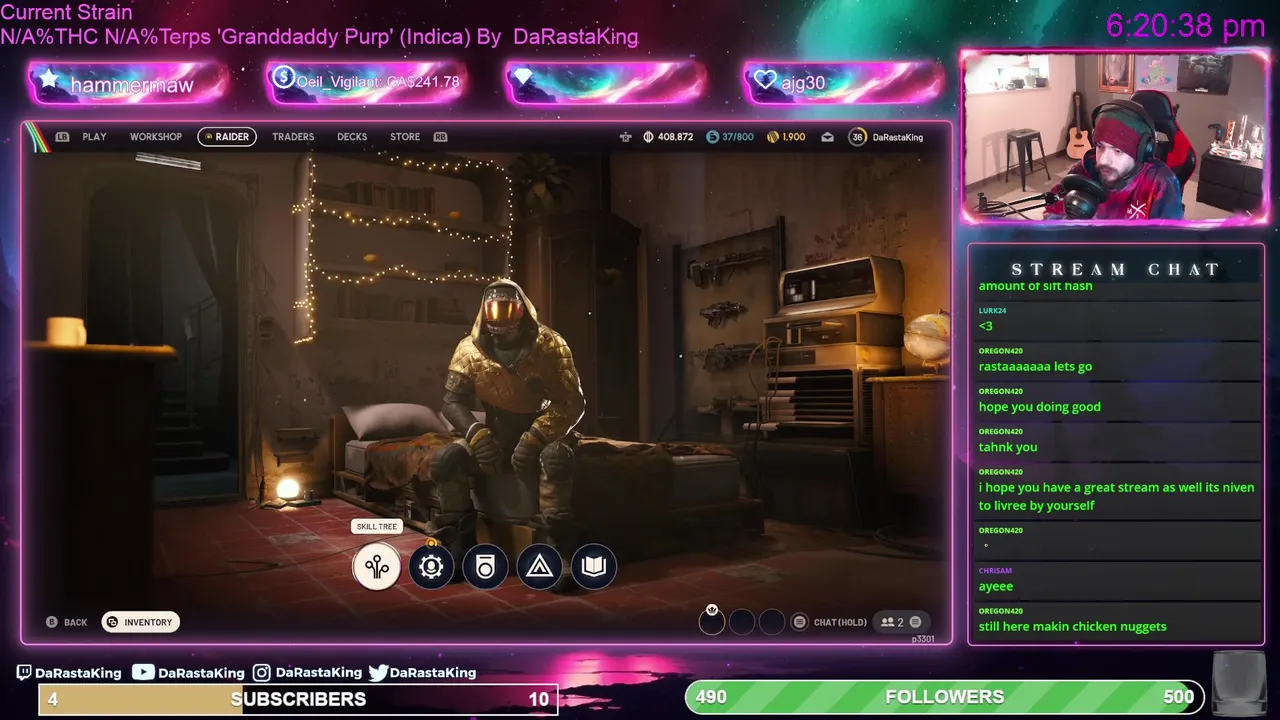Open the Skill Tree round icon
This screenshot has height=720, width=1280.
tap(377, 567)
